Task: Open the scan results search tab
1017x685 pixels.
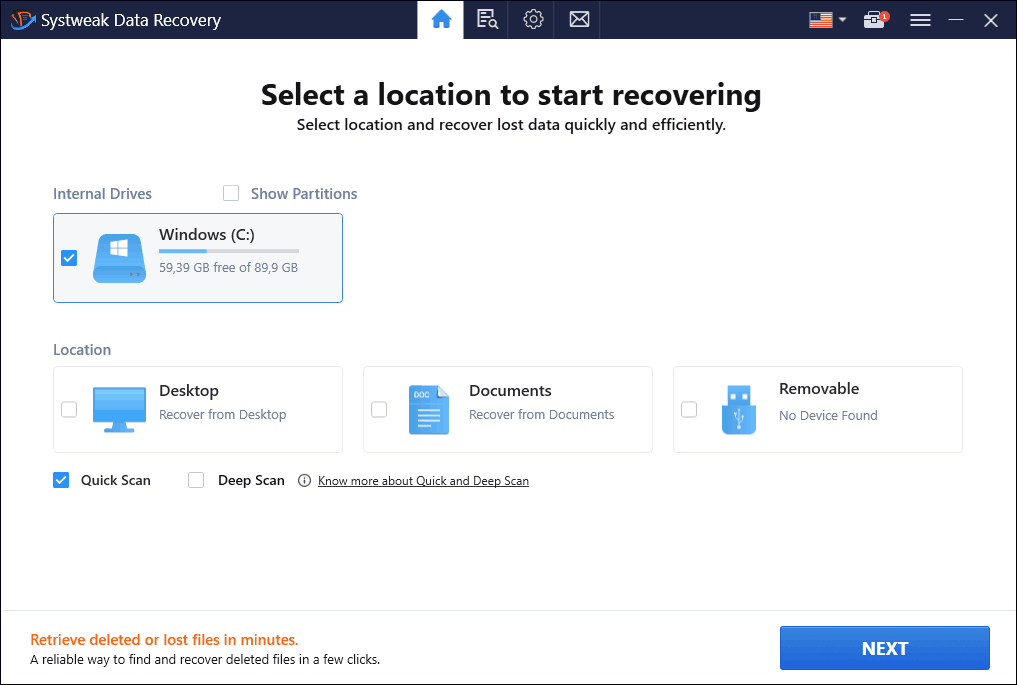Action: 486,19
